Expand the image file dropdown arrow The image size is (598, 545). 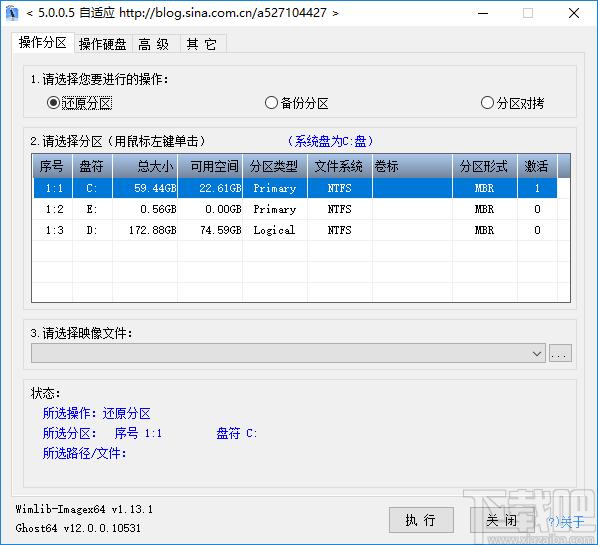click(x=537, y=354)
